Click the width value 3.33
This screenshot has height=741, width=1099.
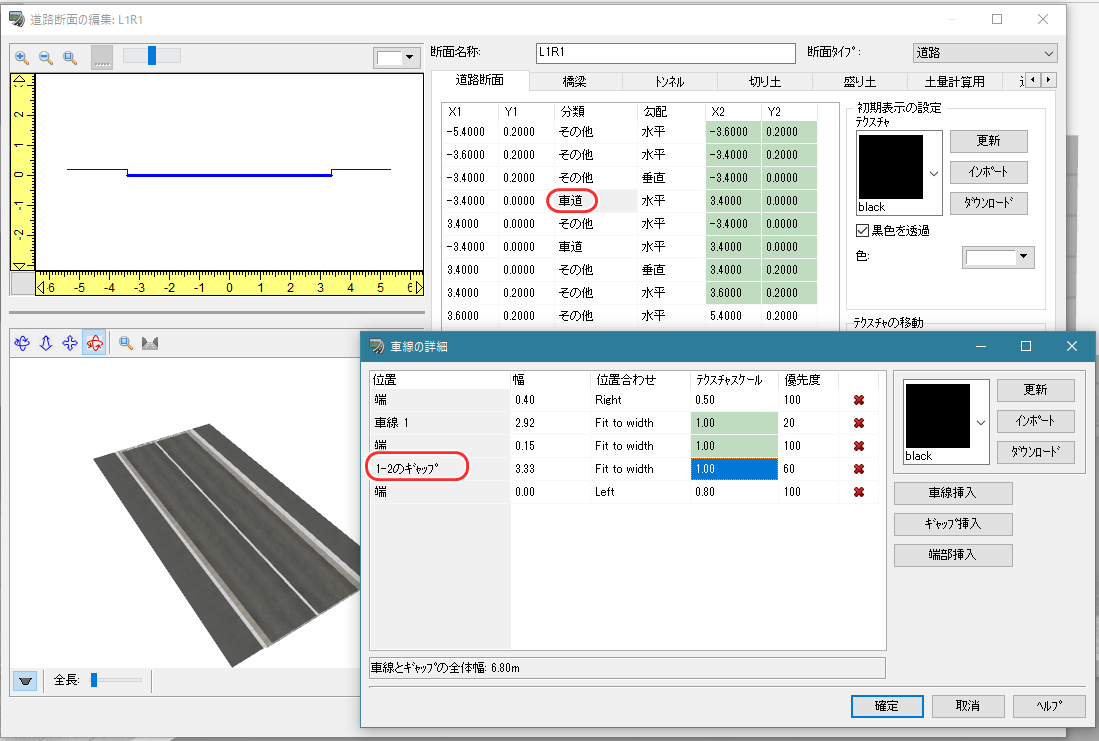pyautogui.click(x=525, y=469)
